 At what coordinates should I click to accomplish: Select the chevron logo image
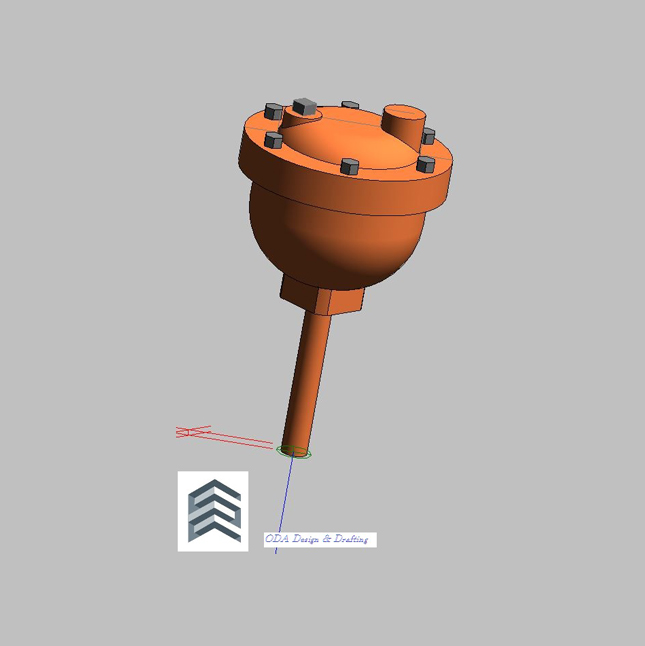coord(213,511)
